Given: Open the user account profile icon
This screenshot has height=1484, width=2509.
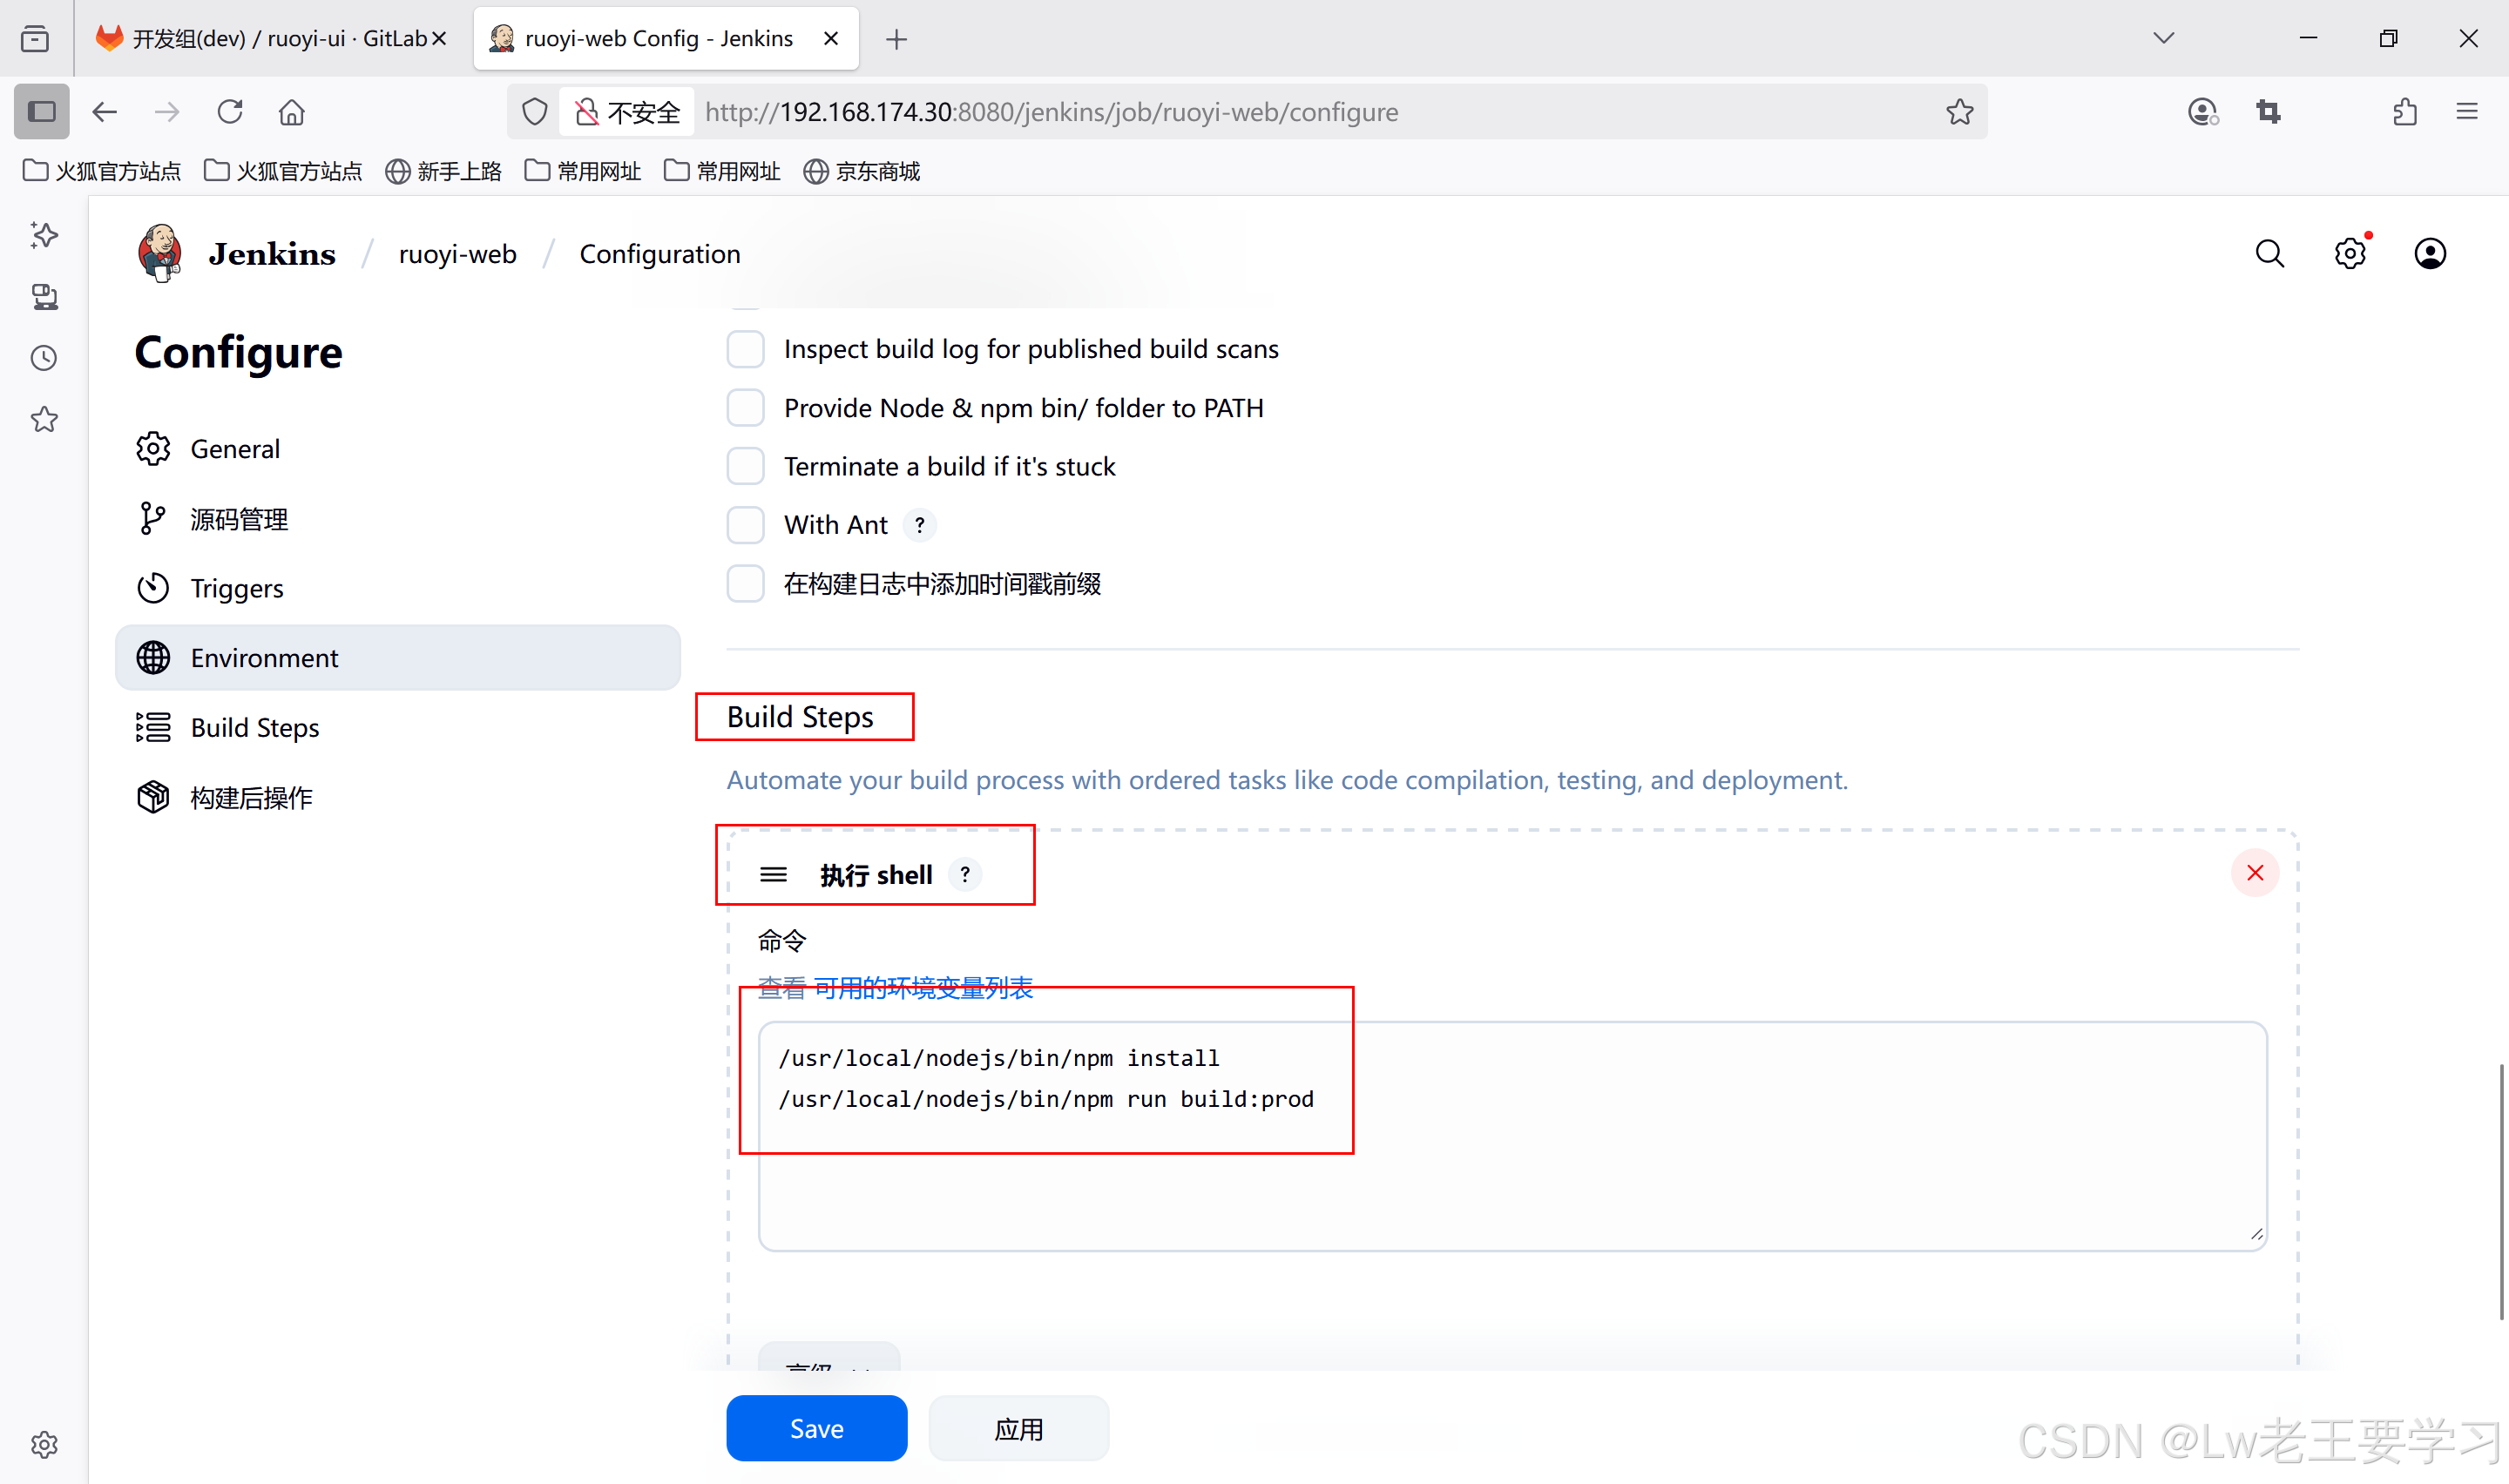Looking at the screenshot, I should pos(2429,254).
